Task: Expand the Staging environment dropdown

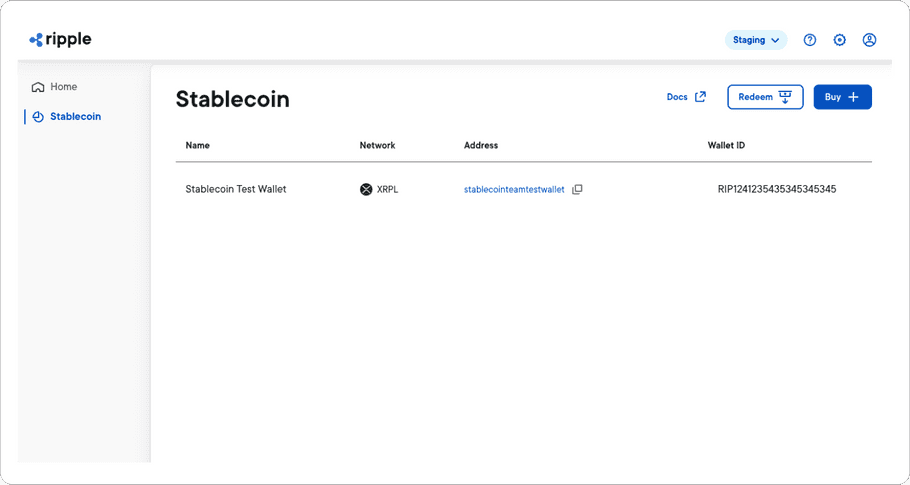Action: point(755,40)
